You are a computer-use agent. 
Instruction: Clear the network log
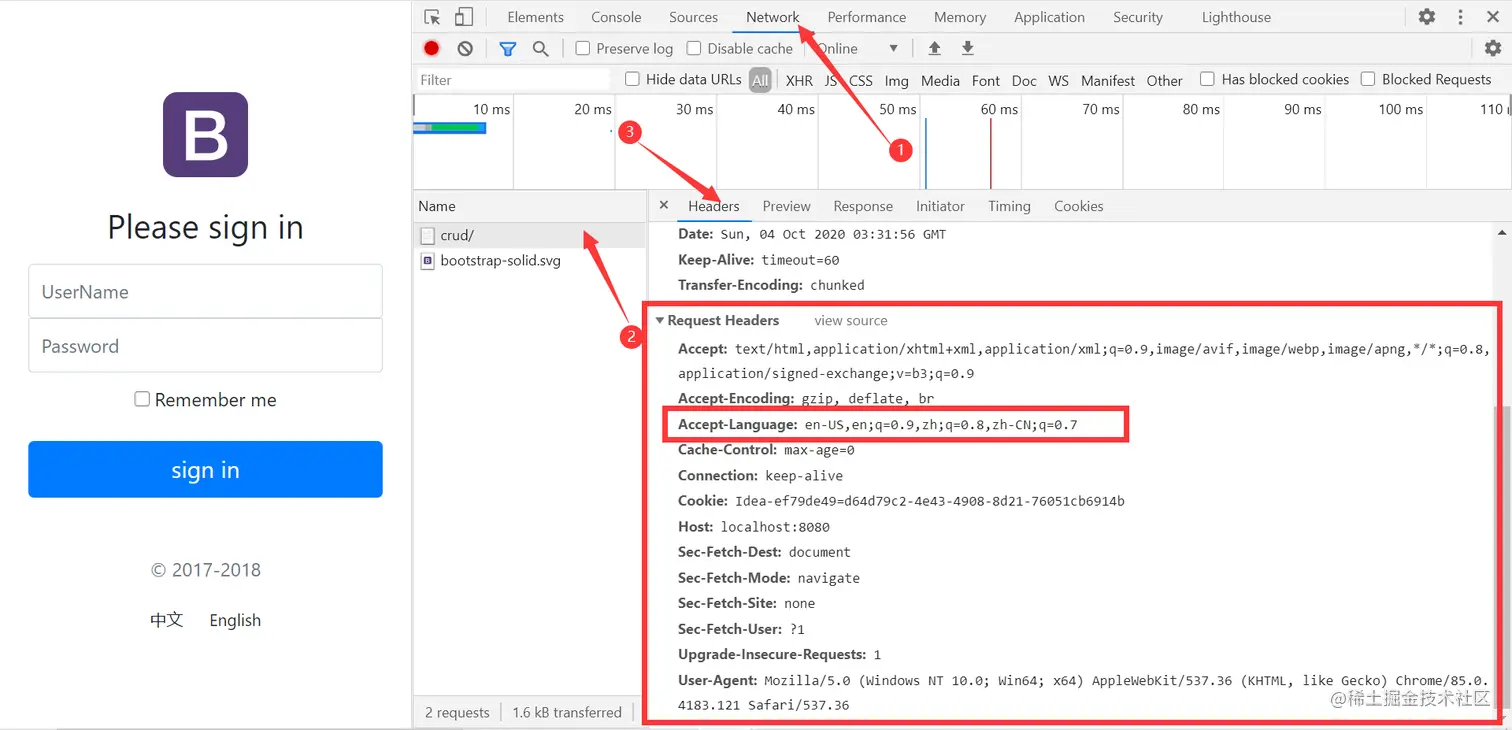(x=465, y=48)
